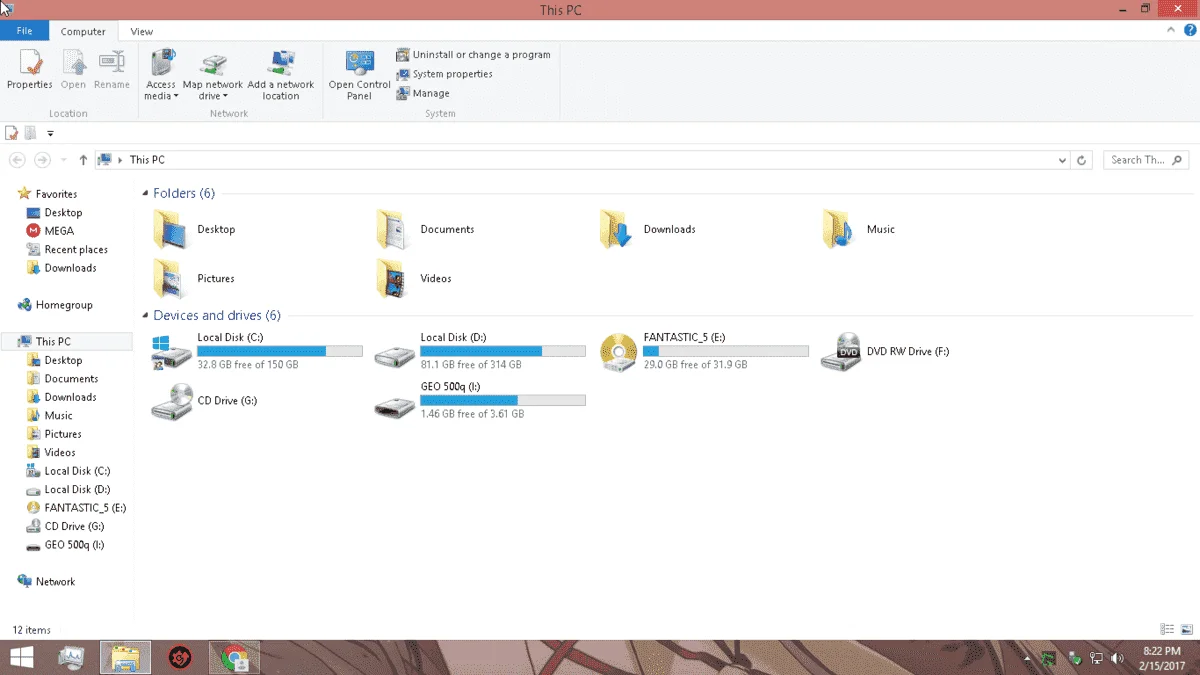Open the File tab

pyautogui.click(x=24, y=31)
